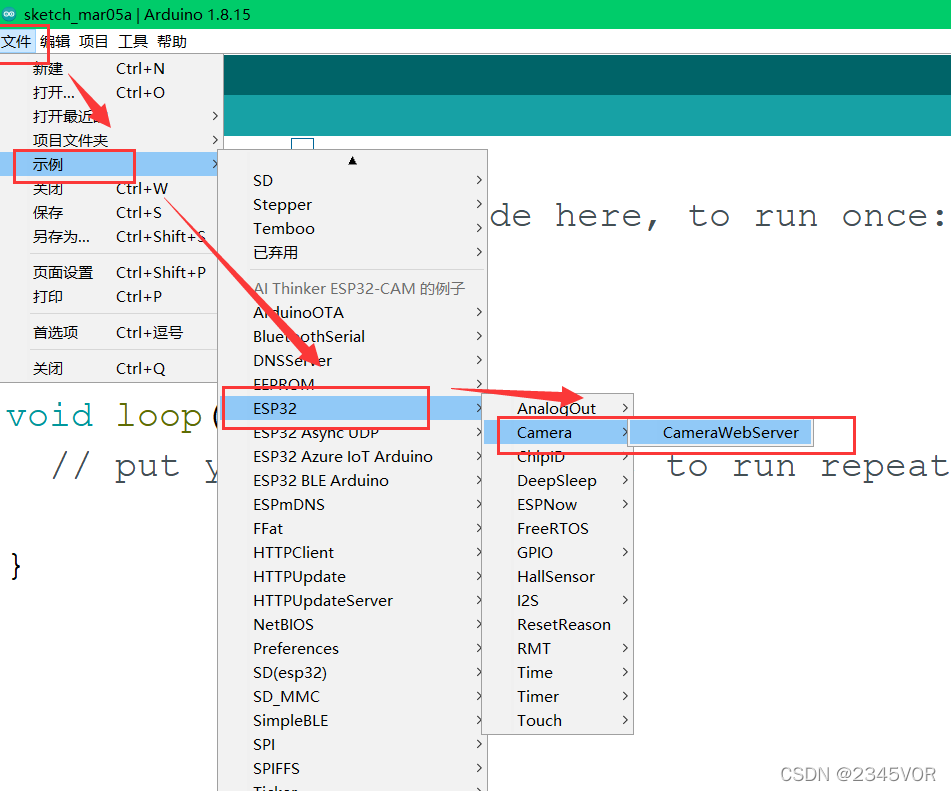Image resolution: width=951 pixels, height=791 pixels.
Task: Open HTTPClient examples submenu
Action: pos(352,552)
